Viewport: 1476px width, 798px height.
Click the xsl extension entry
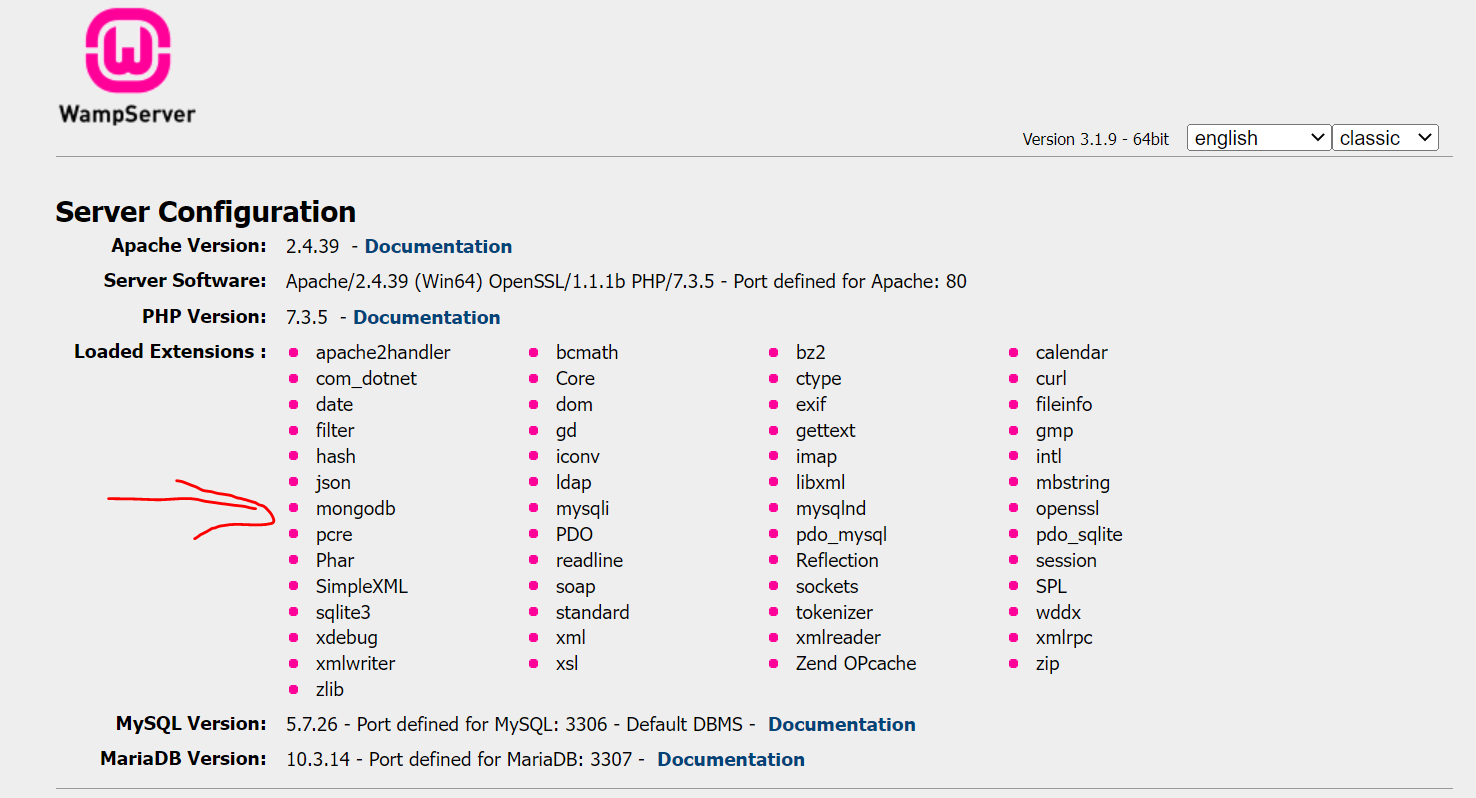pyautogui.click(x=567, y=663)
